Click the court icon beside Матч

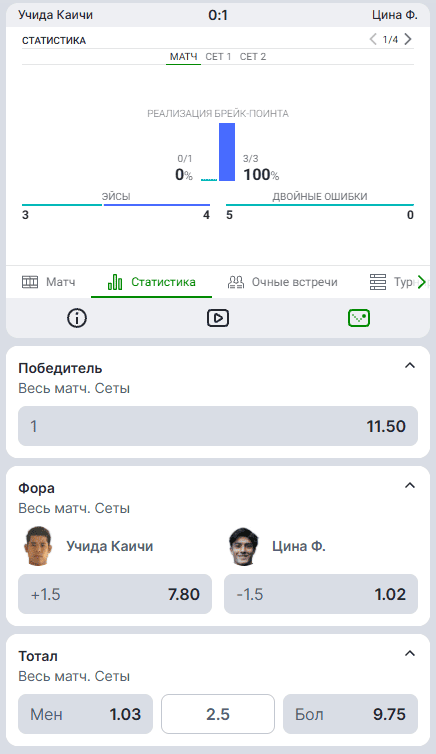pos(30,282)
